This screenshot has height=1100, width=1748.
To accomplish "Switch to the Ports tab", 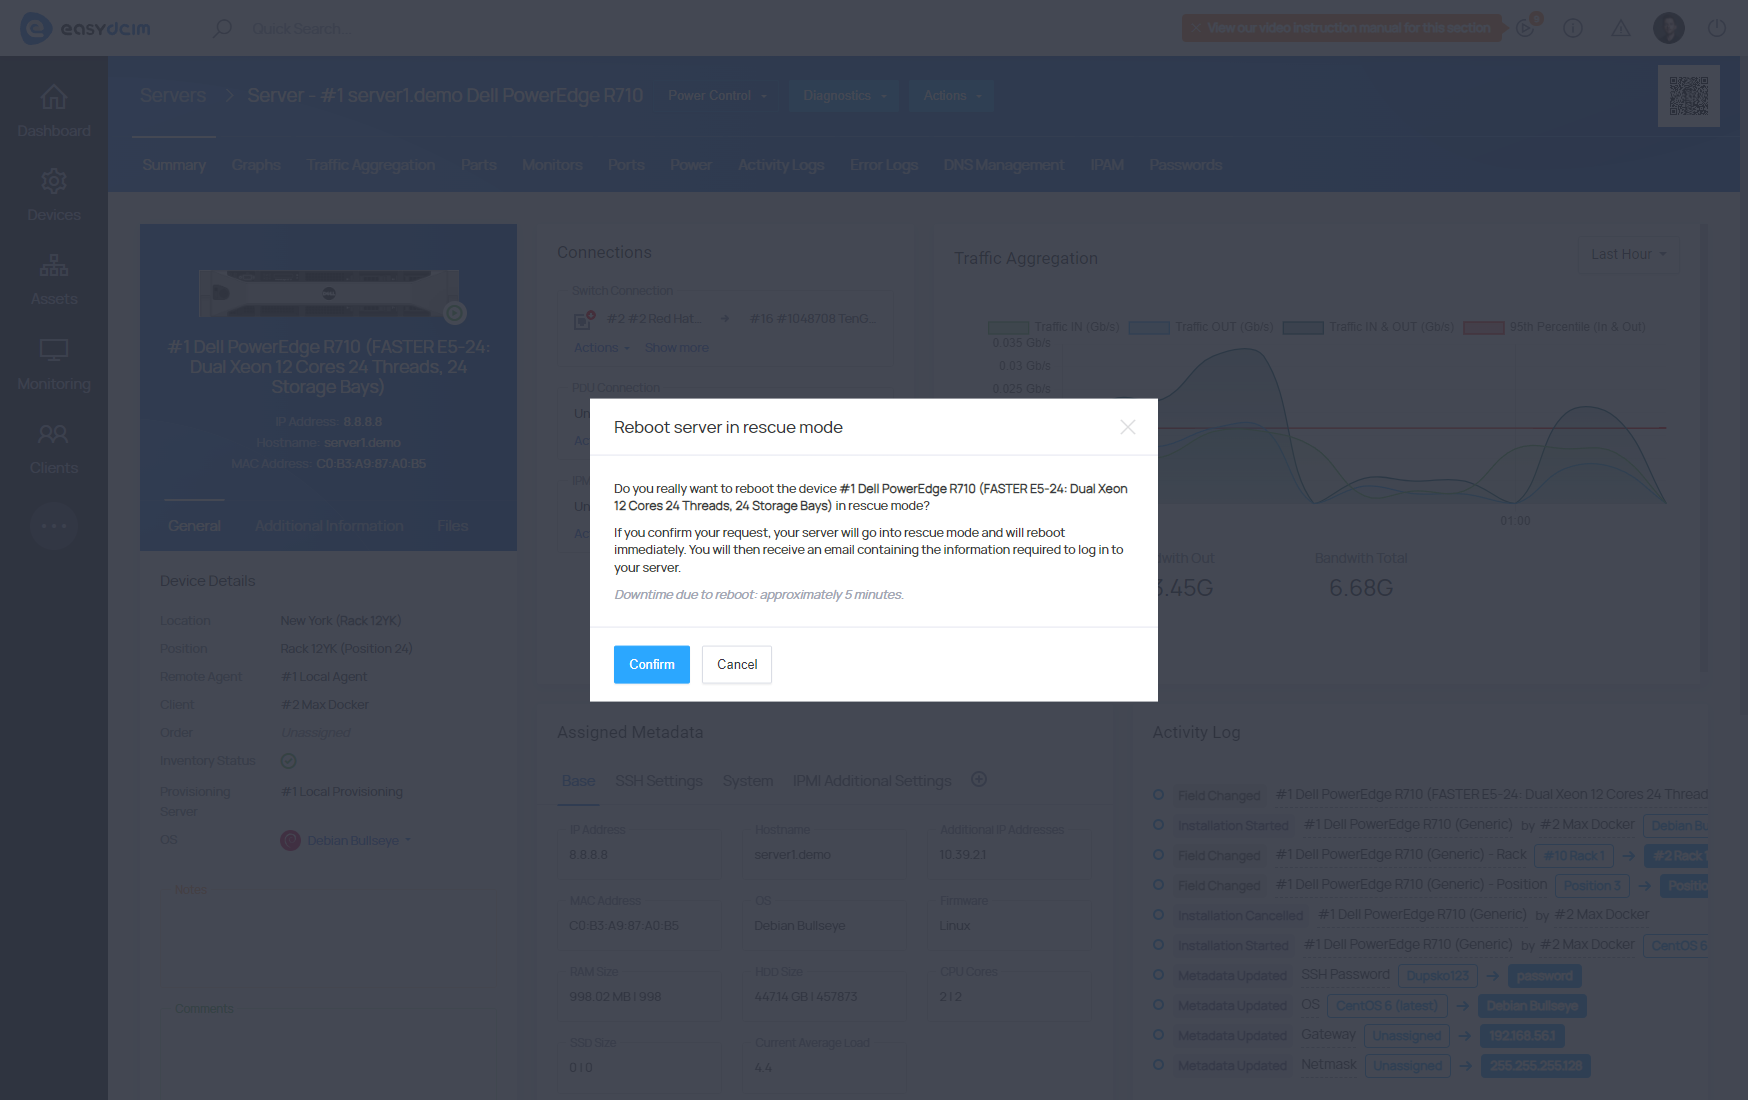I will [x=626, y=165].
